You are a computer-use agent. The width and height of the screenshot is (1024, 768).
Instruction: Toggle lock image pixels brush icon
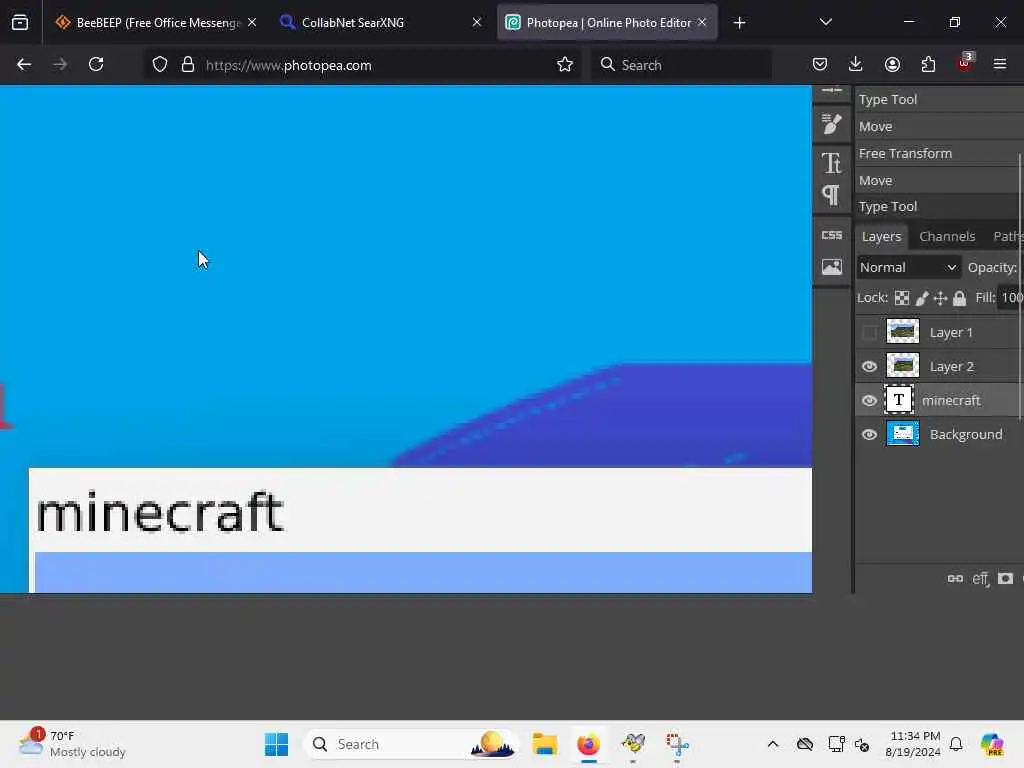point(921,298)
